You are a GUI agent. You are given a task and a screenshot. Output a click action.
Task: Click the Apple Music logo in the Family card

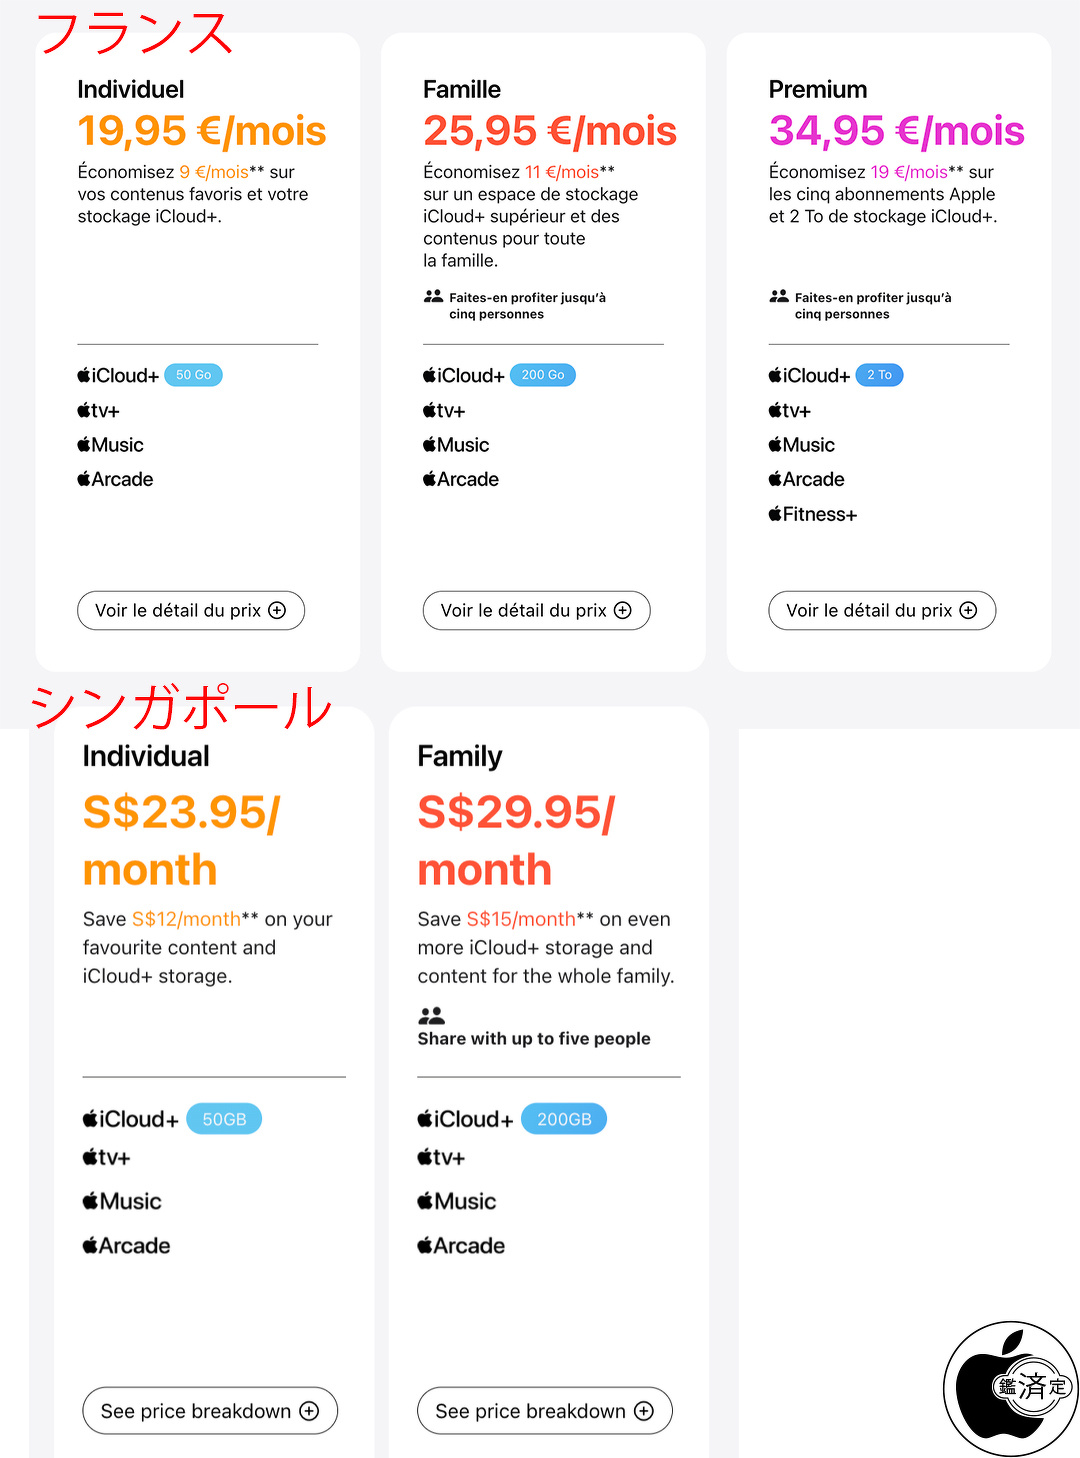(x=456, y=1201)
